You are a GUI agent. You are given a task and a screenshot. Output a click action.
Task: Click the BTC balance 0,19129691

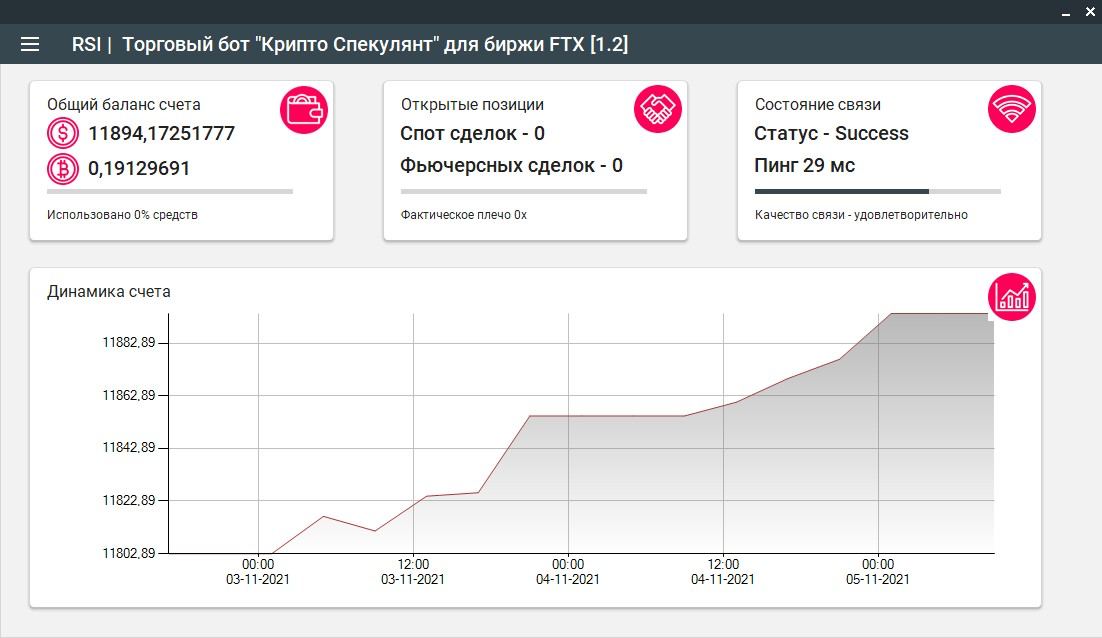(x=139, y=169)
